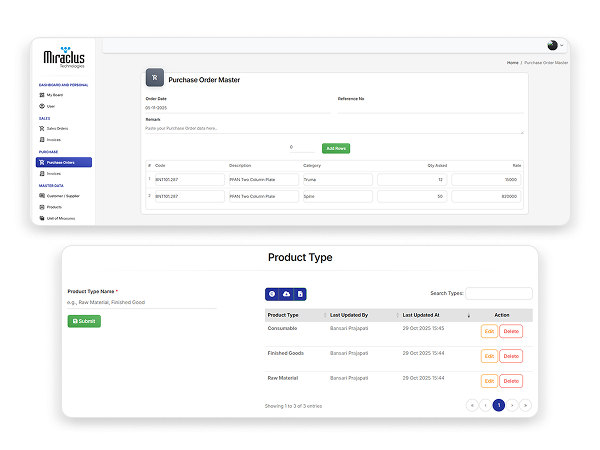Click Qty Asked field showing 12
Viewport: 600px width, 450px height.
point(412,179)
